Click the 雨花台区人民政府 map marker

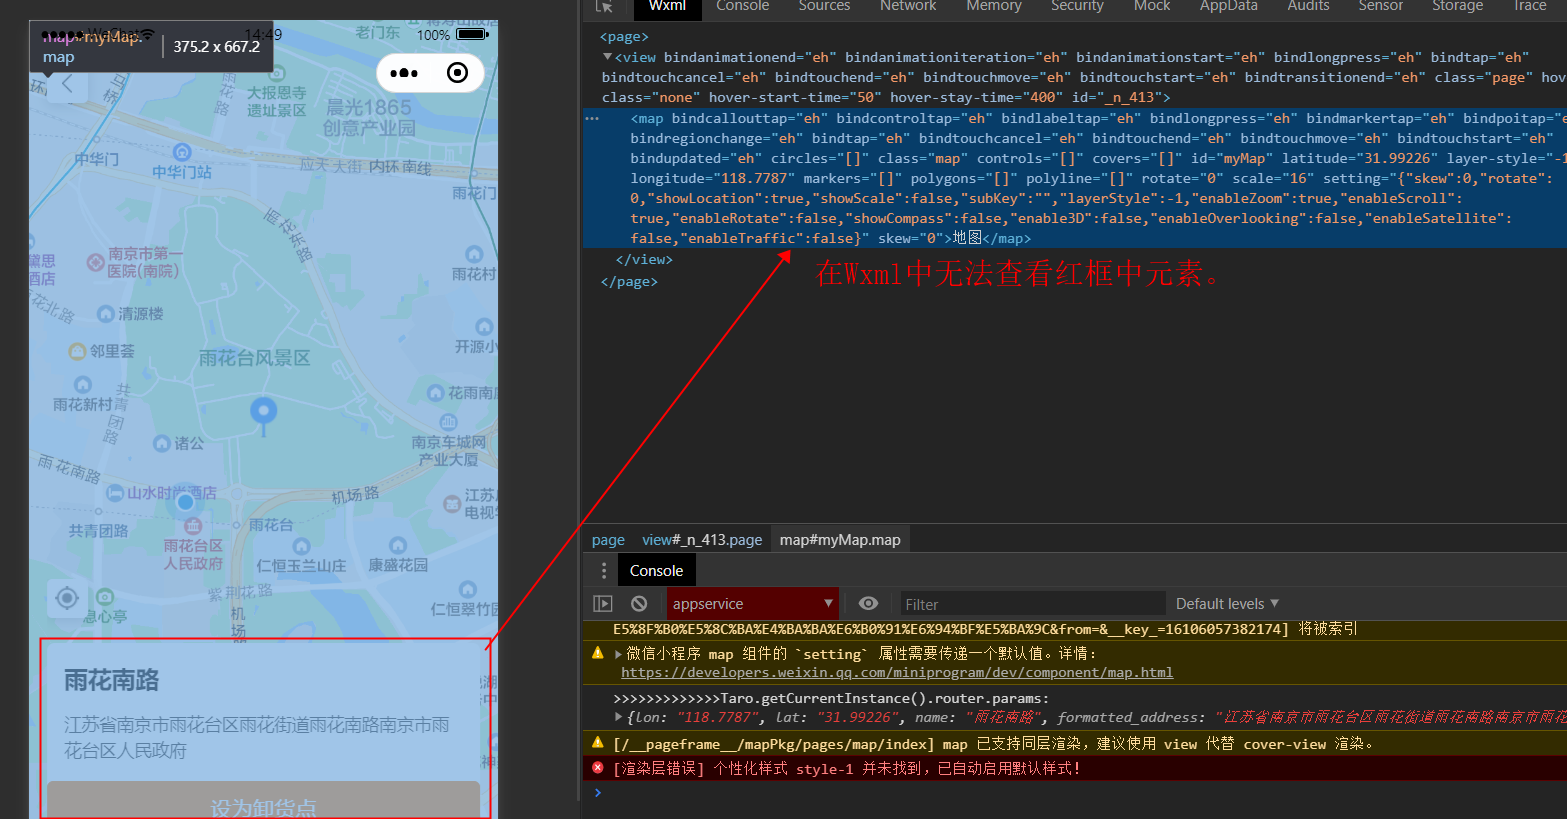(193, 526)
